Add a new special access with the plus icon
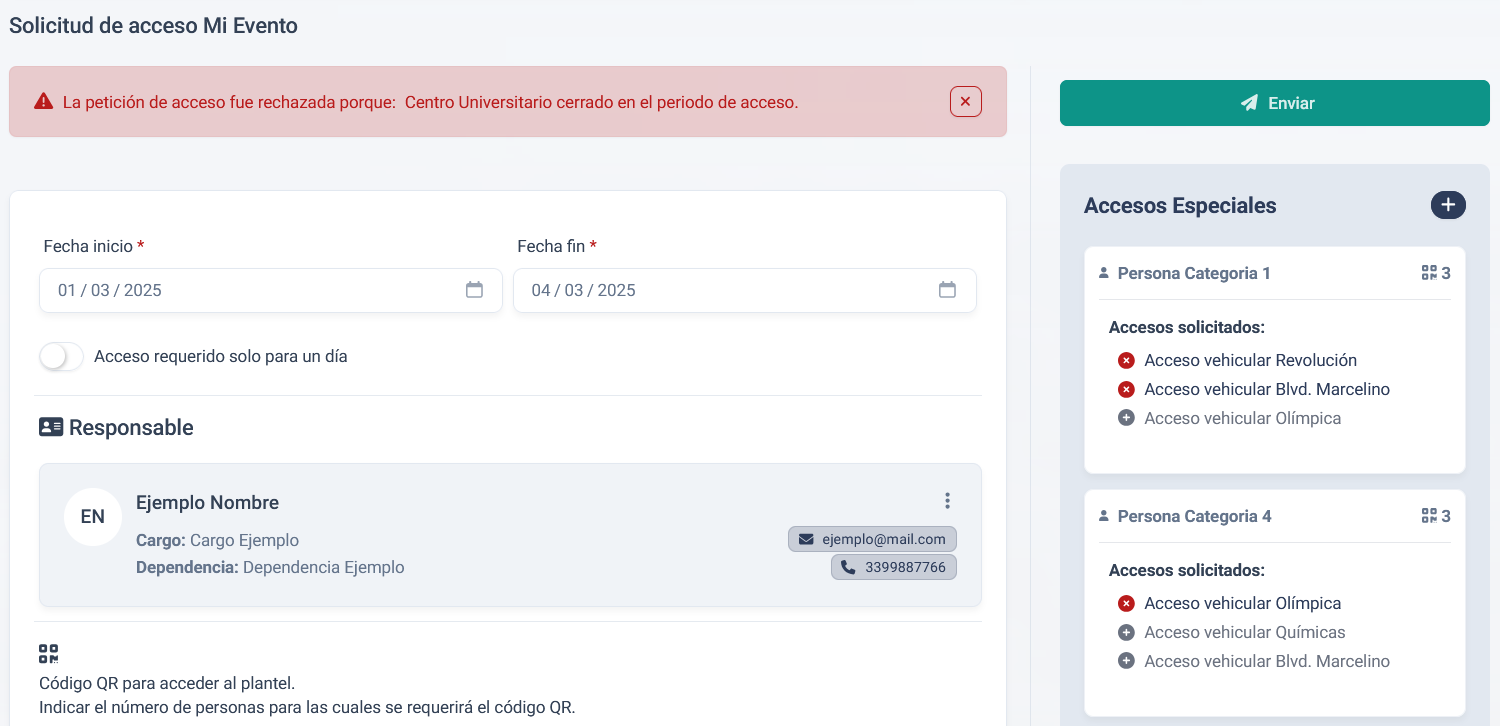The height and width of the screenshot is (726, 1500). point(1448,204)
